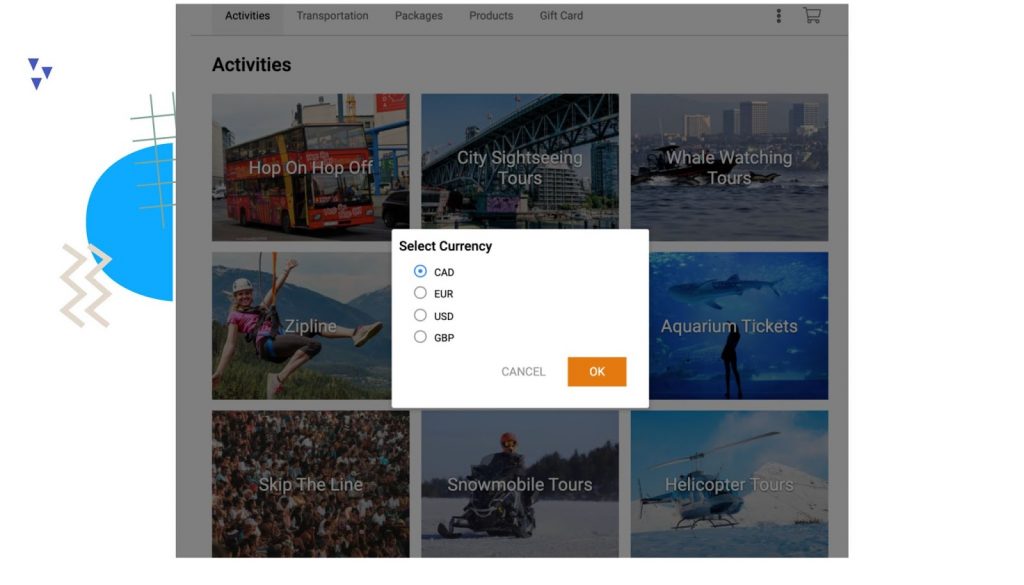Select GBP in the currency dialog
This screenshot has height=585, width=1024.
coord(420,337)
